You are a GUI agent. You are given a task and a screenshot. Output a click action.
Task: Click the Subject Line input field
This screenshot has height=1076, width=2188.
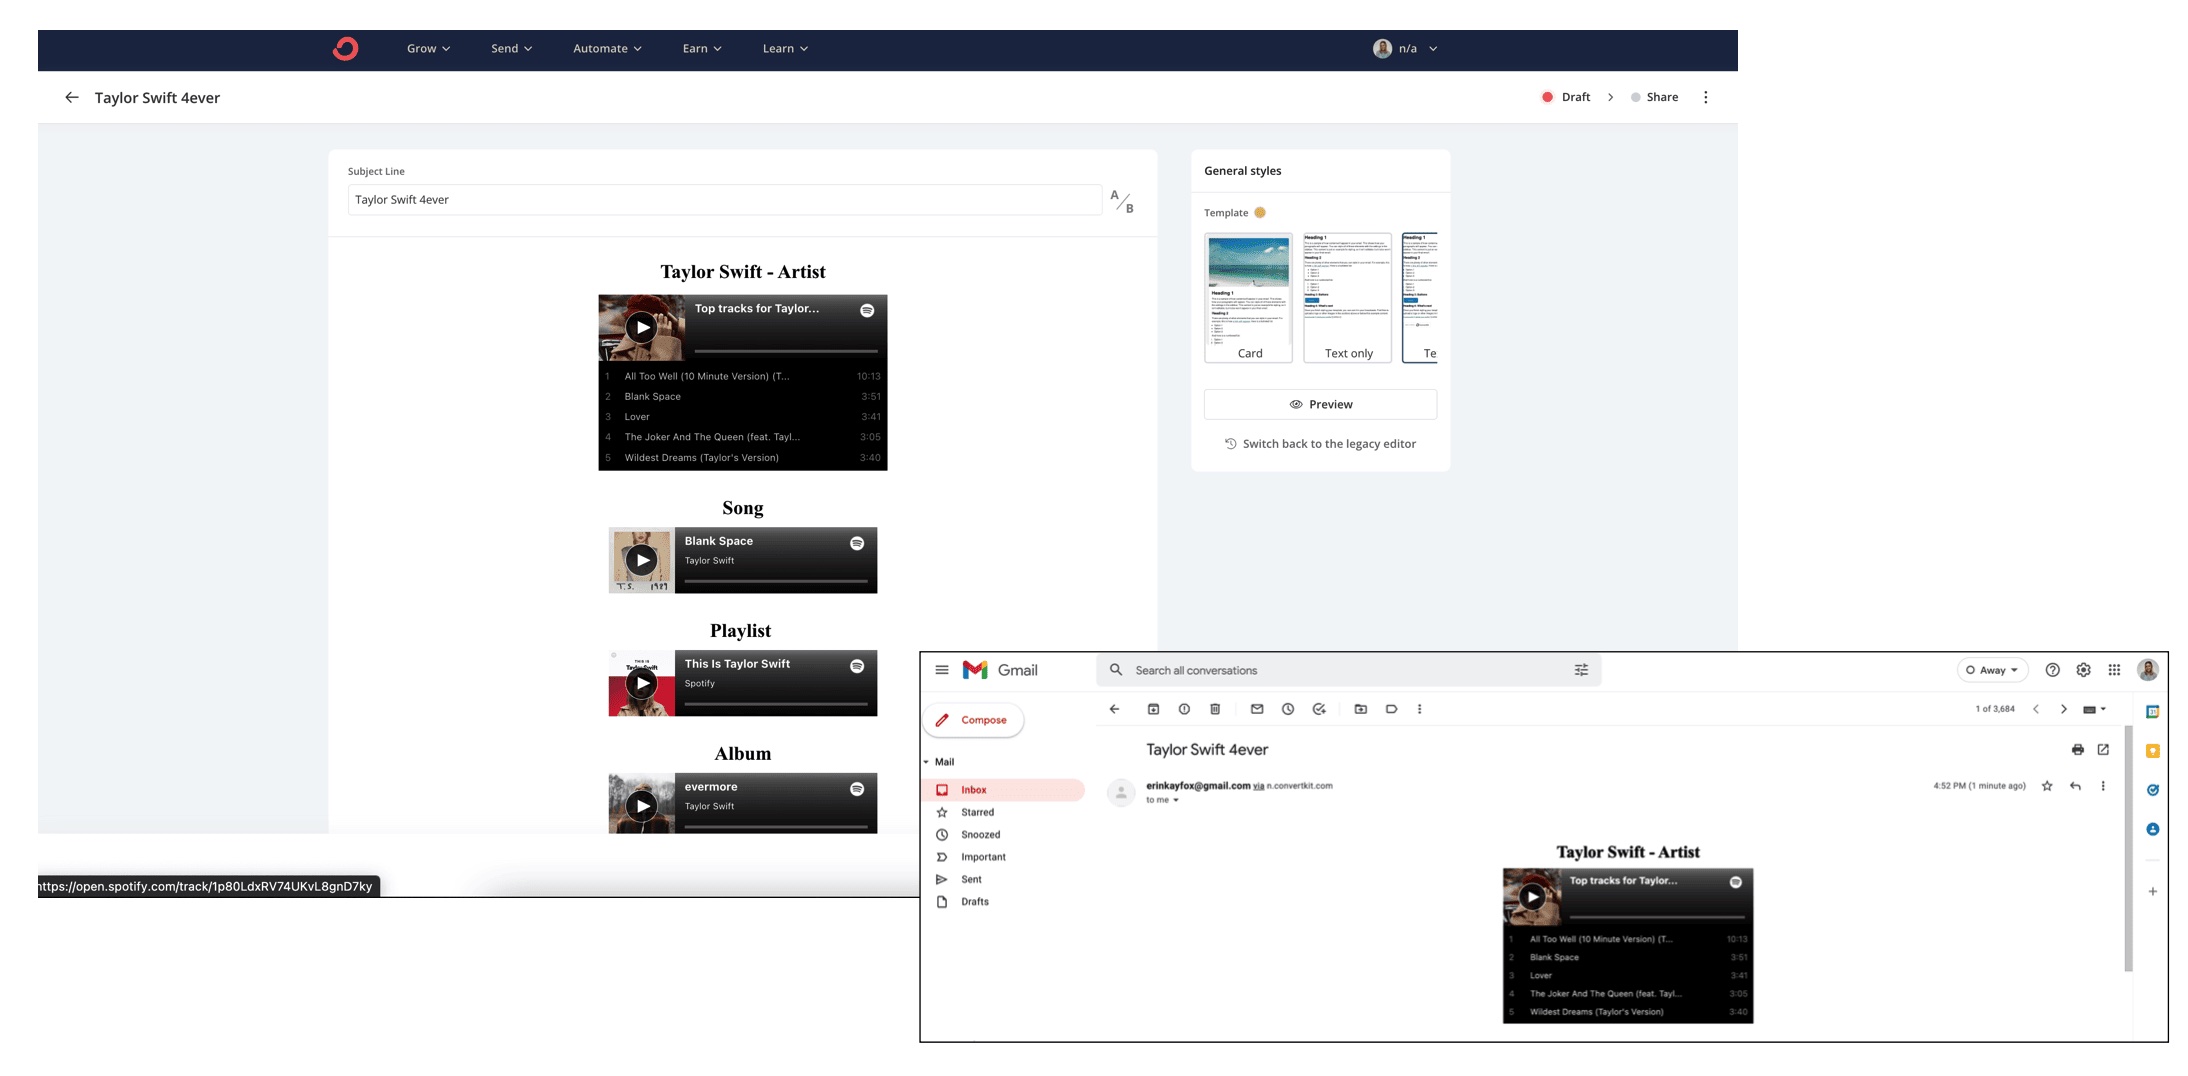[724, 200]
